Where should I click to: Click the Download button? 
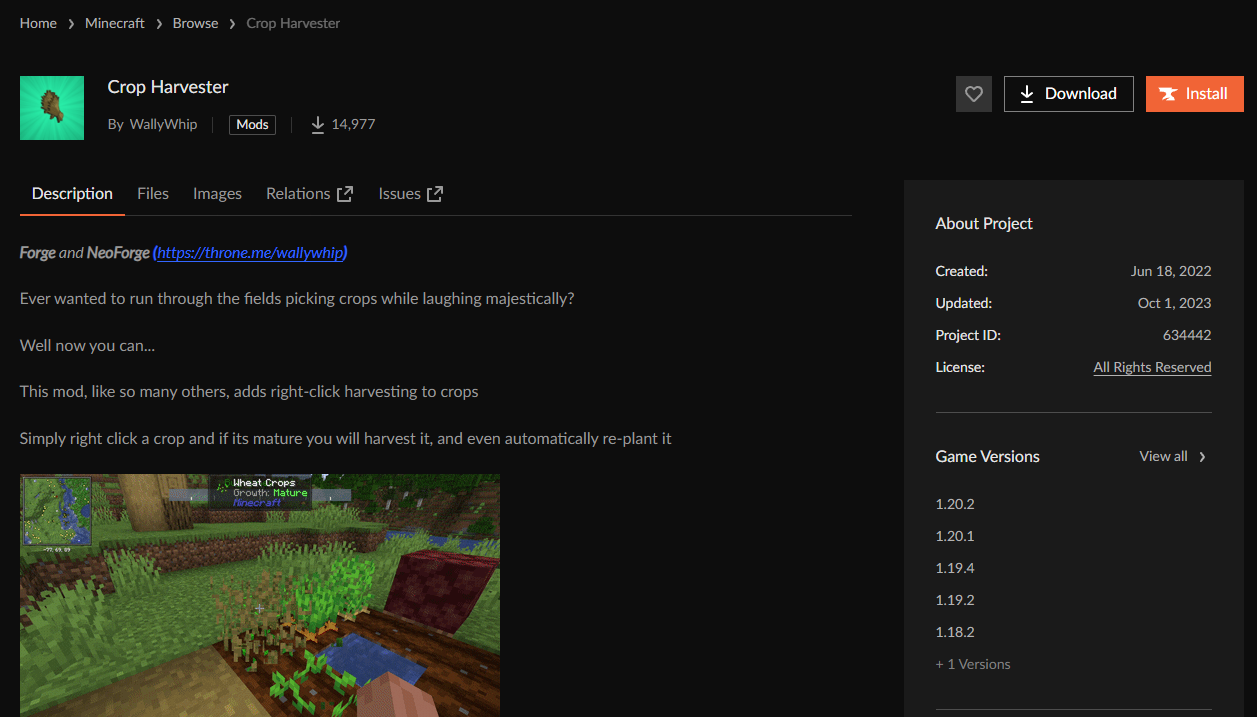point(1068,94)
